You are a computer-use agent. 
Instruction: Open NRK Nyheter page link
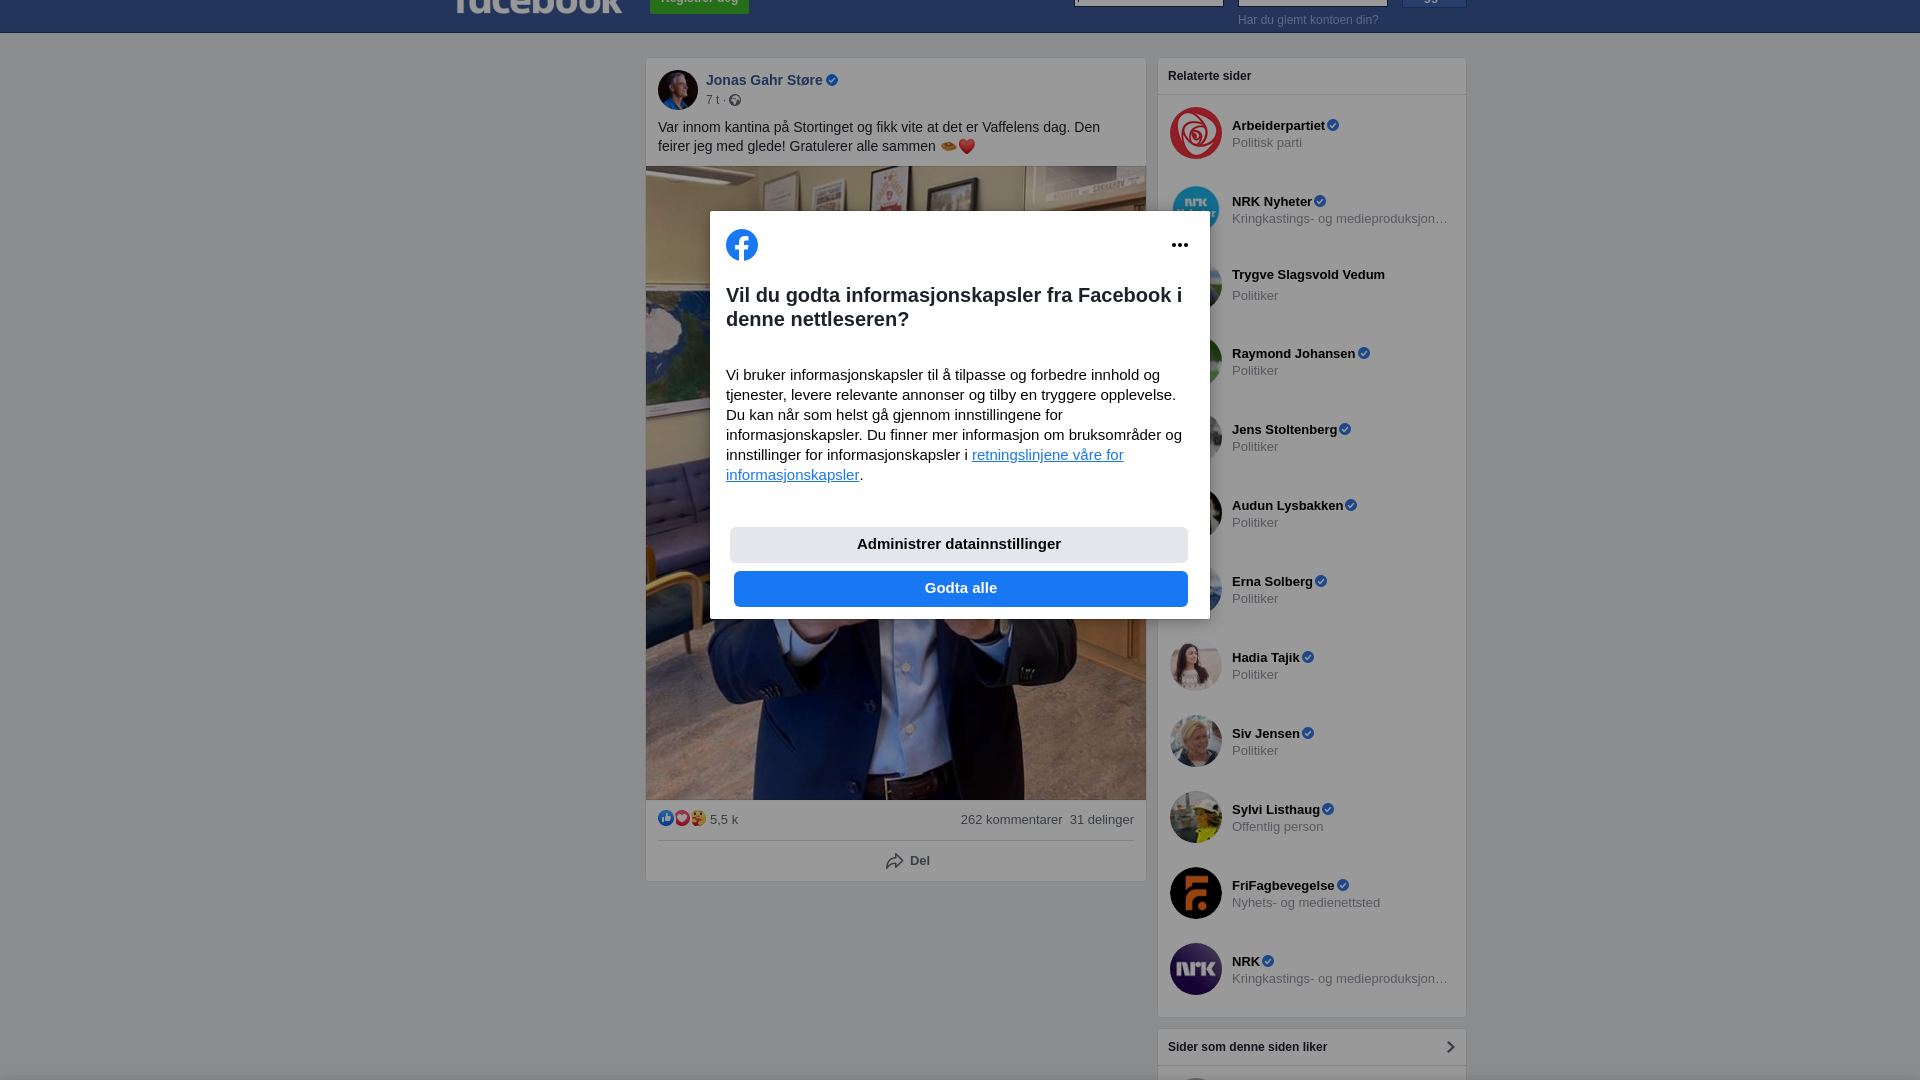pyautogui.click(x=1272, y=202)
